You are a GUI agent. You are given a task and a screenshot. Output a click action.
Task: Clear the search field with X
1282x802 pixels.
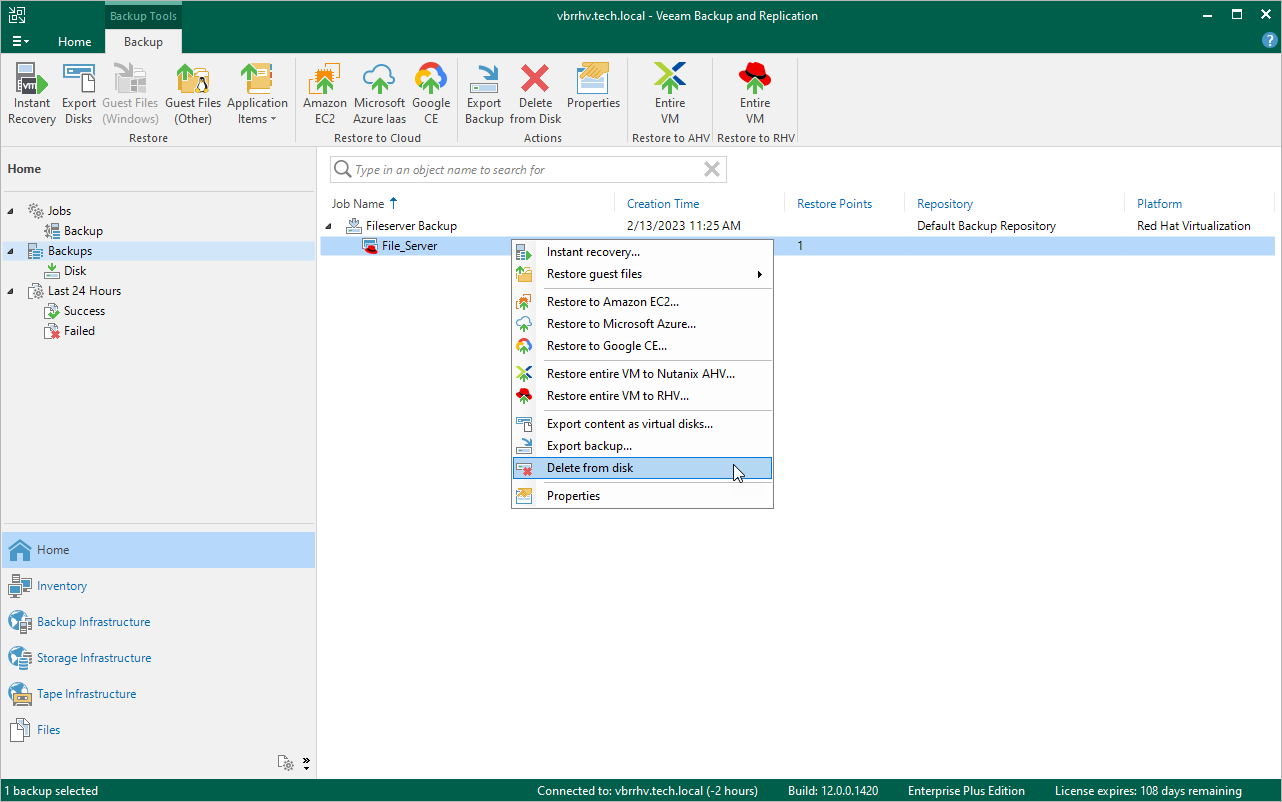[x=712, y=170]
